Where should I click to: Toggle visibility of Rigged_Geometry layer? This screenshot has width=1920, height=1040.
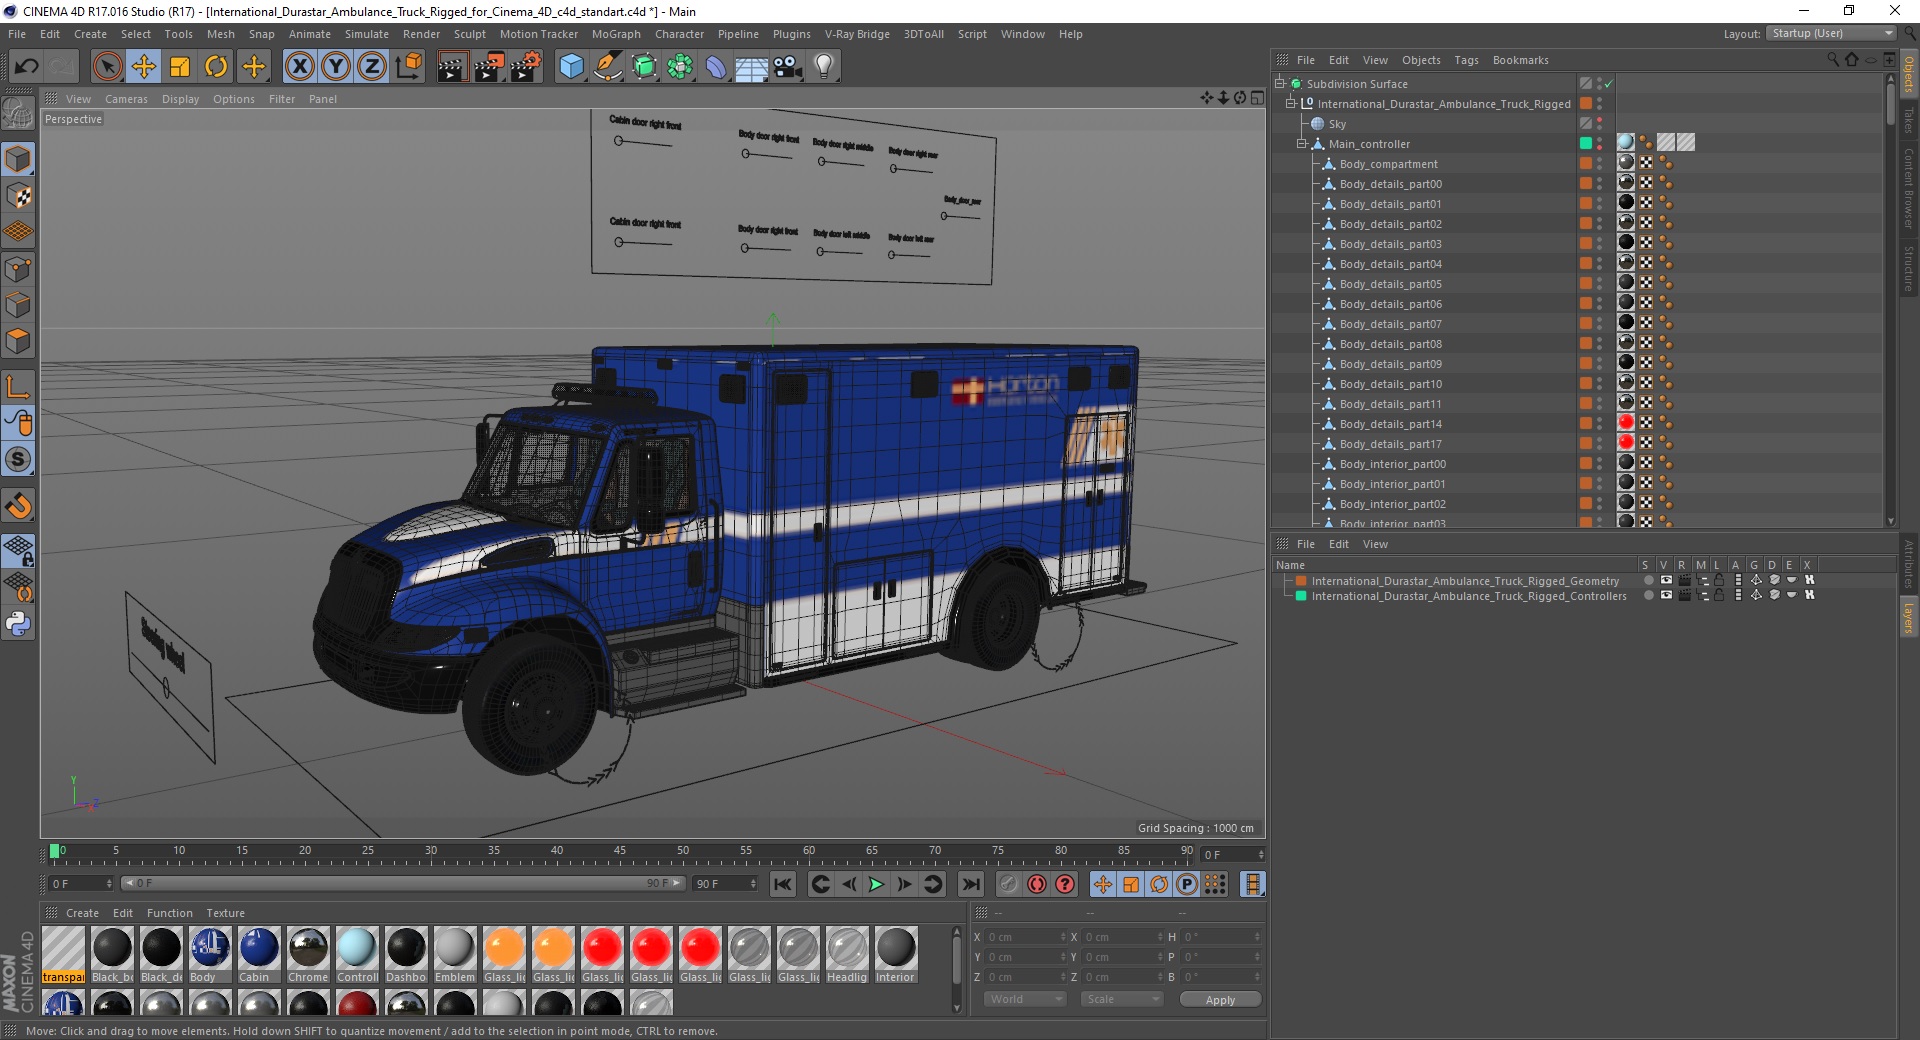(1666, 581)
